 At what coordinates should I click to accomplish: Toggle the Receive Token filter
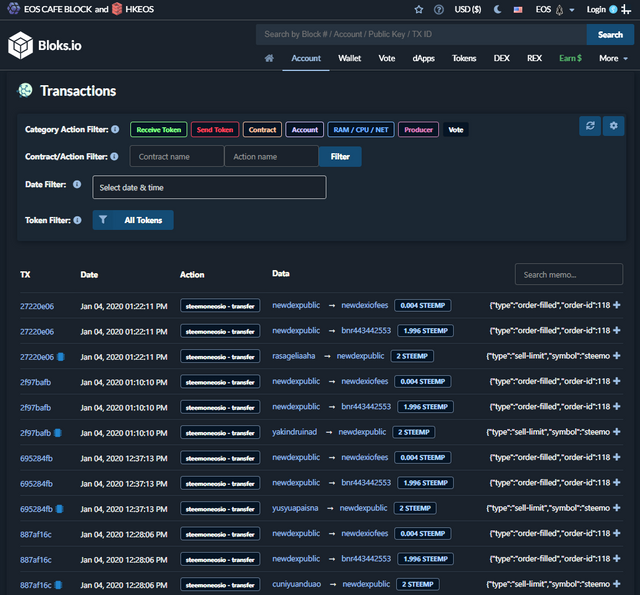[x=159, y=130]
